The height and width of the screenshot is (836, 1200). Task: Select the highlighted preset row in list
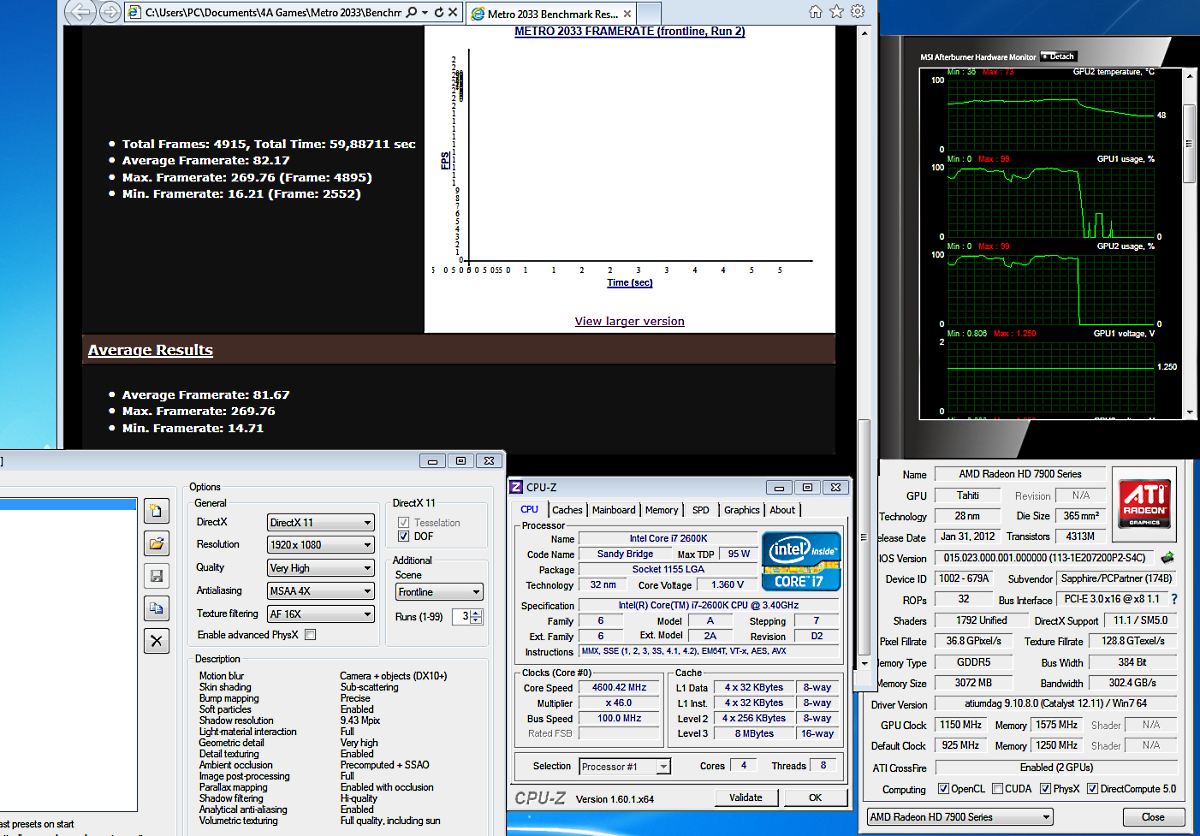point(68,505)
